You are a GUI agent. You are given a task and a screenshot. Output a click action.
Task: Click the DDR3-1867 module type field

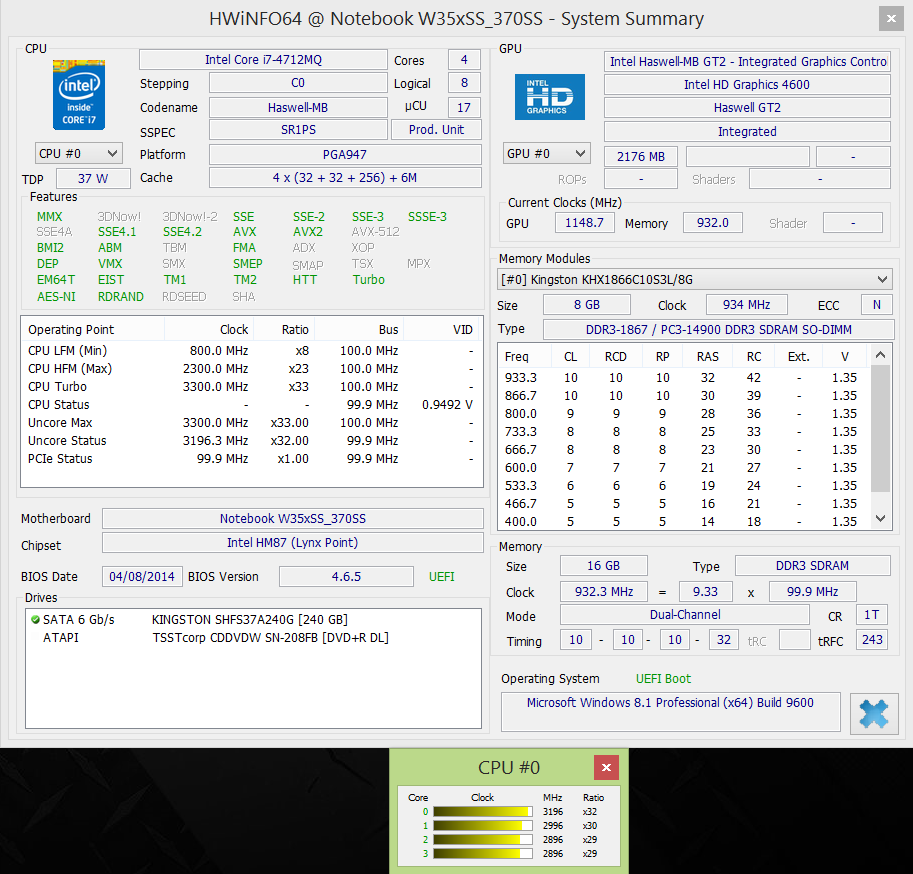click(719, 330)
